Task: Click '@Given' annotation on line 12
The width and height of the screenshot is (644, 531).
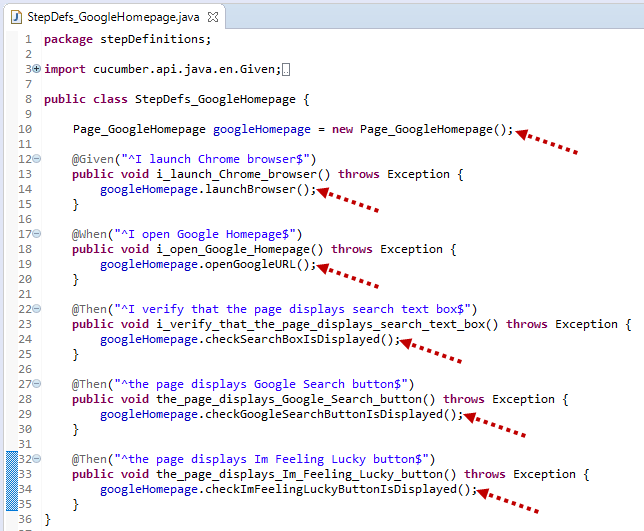Action: [93, 159]
